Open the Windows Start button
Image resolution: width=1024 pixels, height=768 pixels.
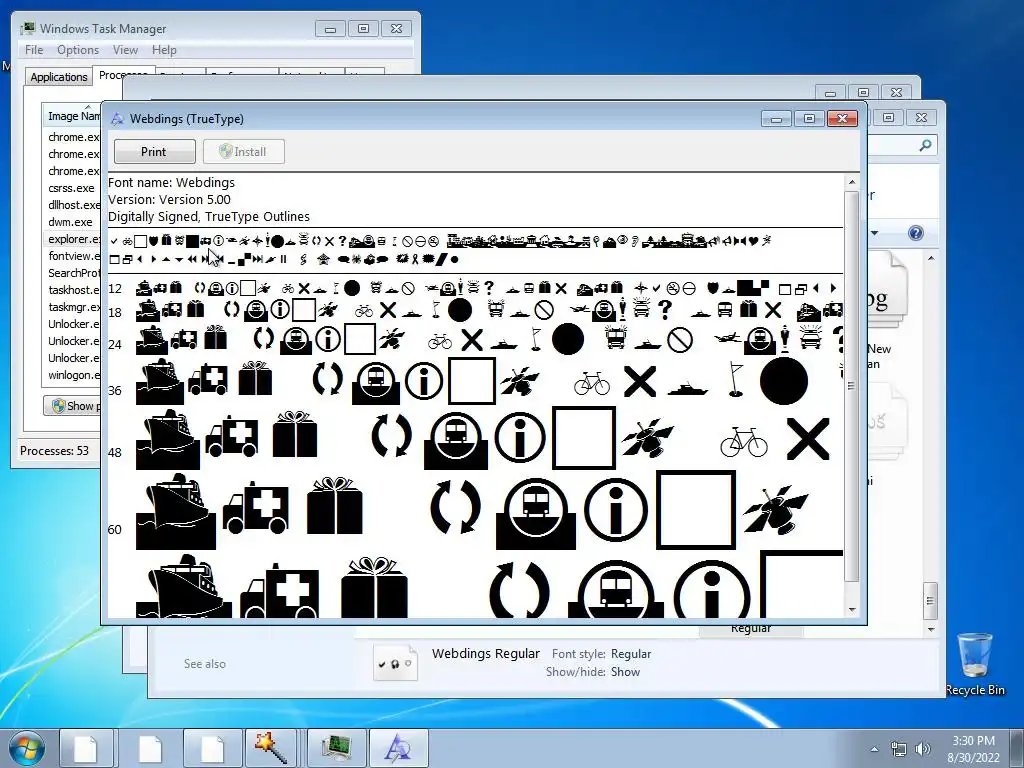click(x=26, y=748)
